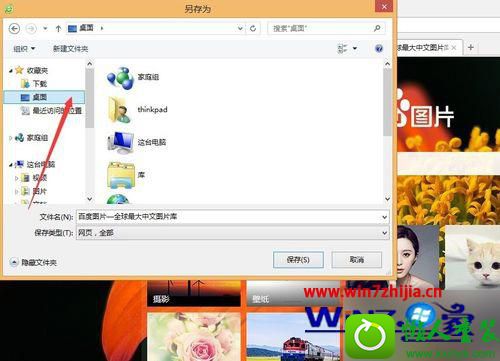Go up one folder level
500x361 pixels.
58,29
